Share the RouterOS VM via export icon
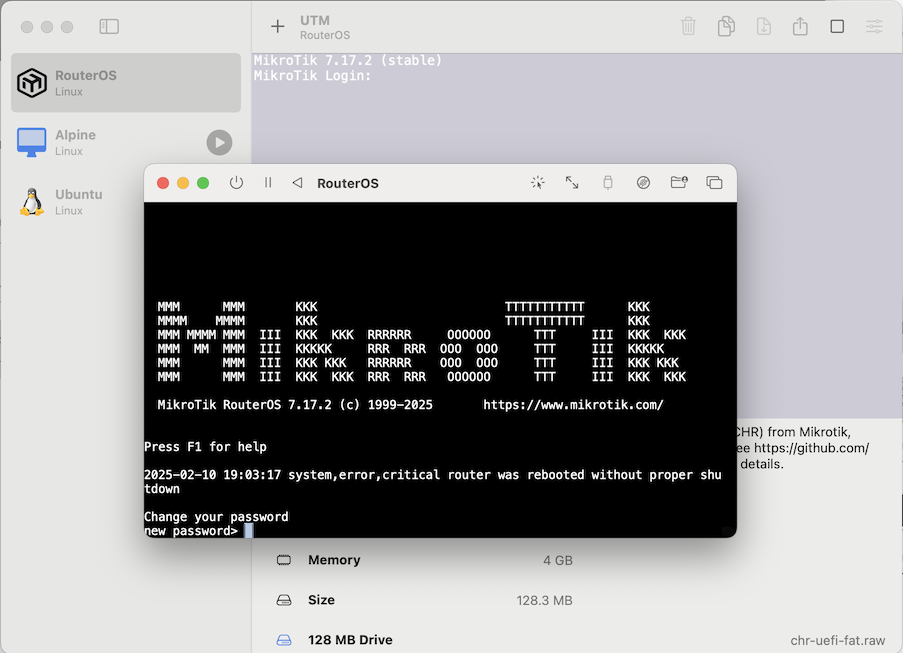Viewport: 903px width, 653px height. [x=799, y=27]
